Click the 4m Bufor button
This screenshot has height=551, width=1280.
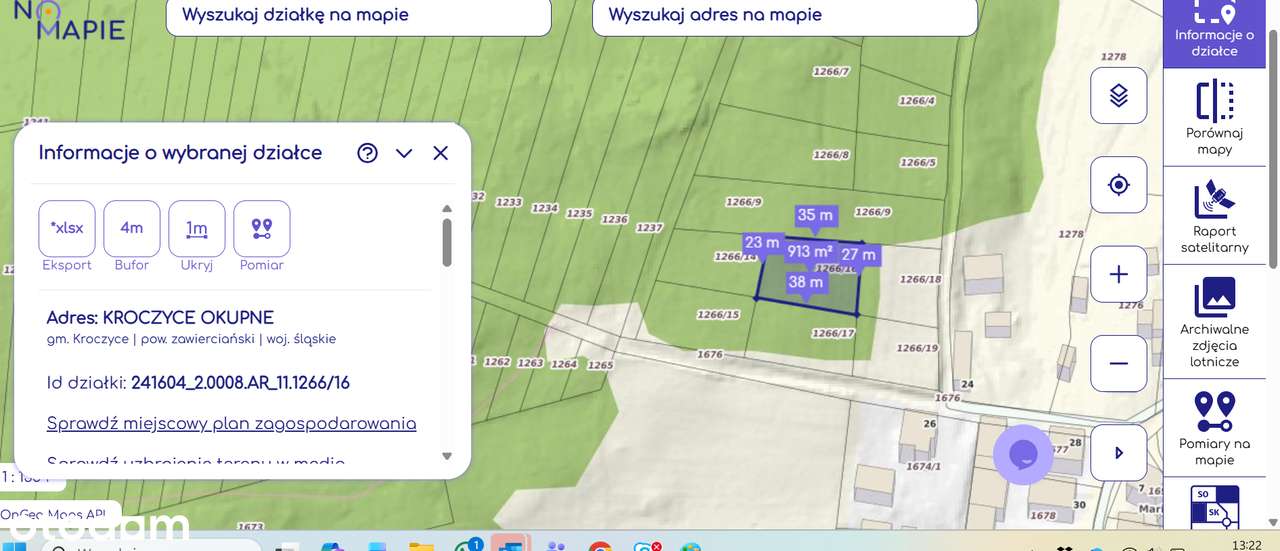tap(132, 228)
